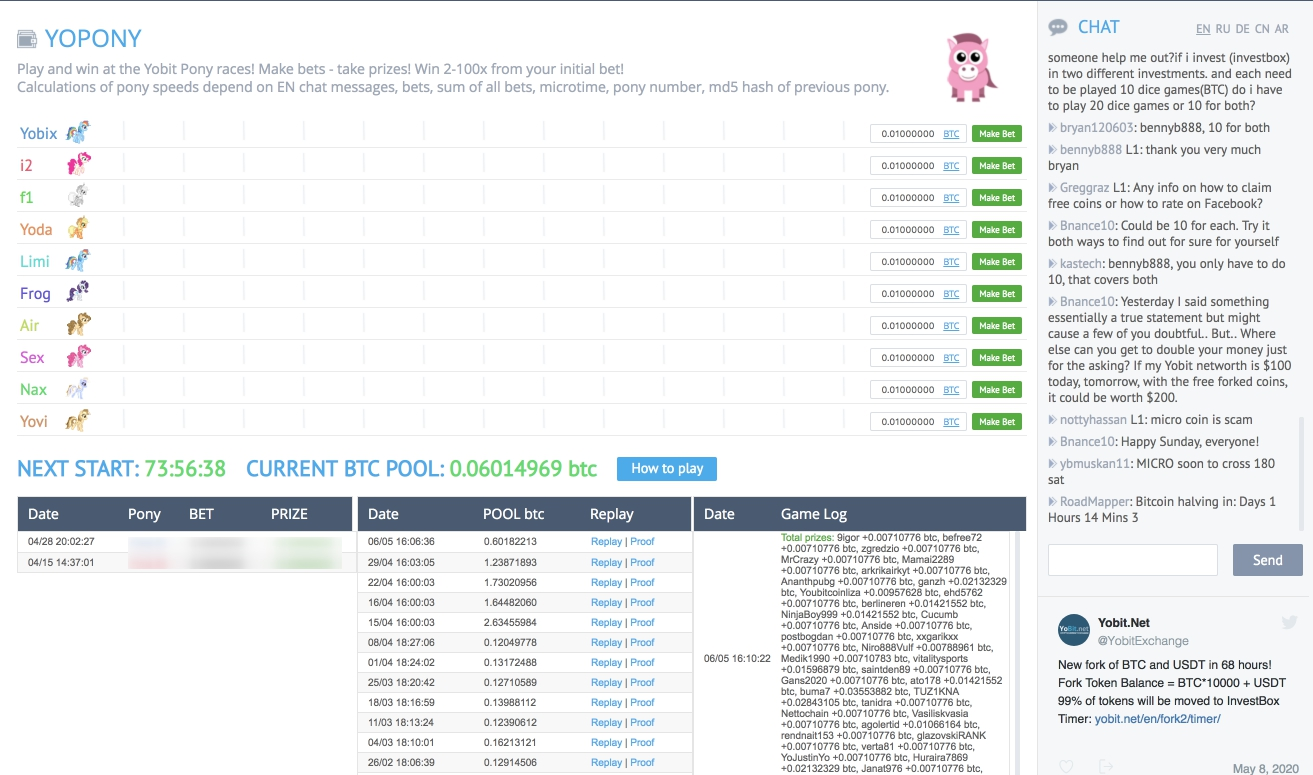This screenshot has width=1313, height=775.
Task: Click reply arrow beside bryan120603
Action: 1052,128
